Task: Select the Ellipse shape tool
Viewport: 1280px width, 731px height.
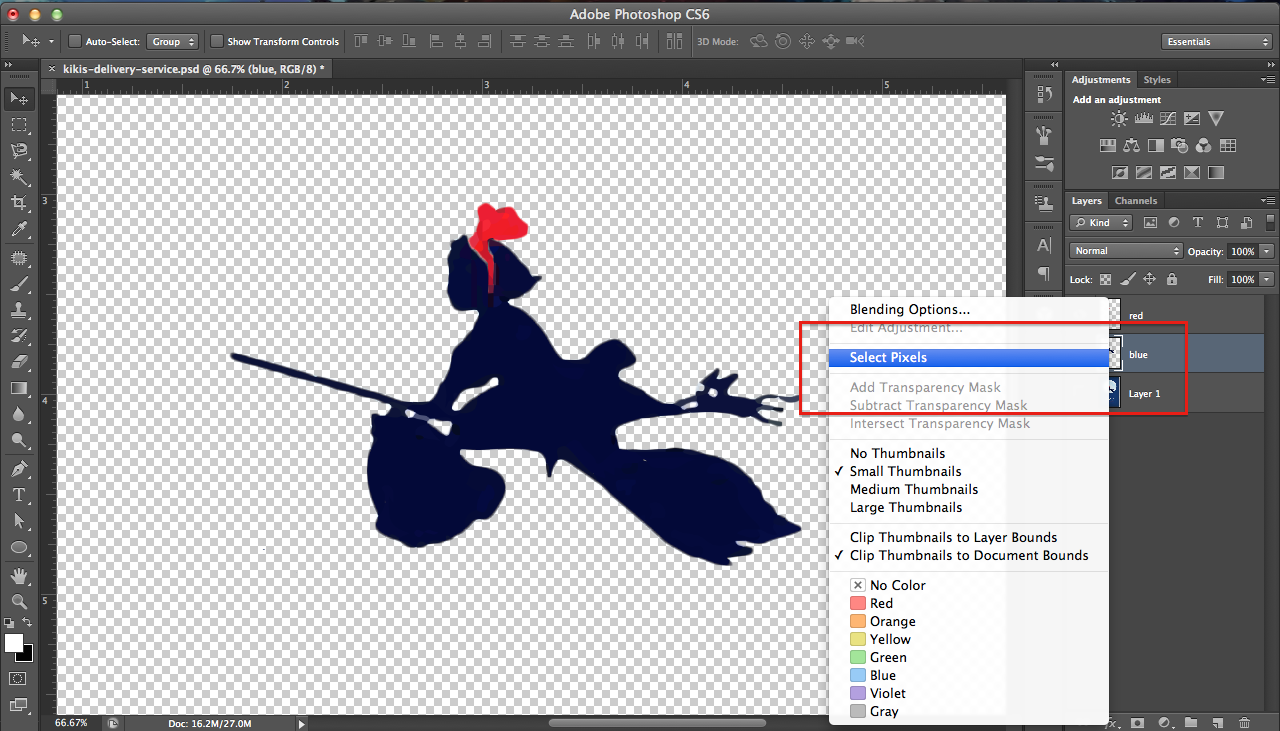Action: (18, 548)
